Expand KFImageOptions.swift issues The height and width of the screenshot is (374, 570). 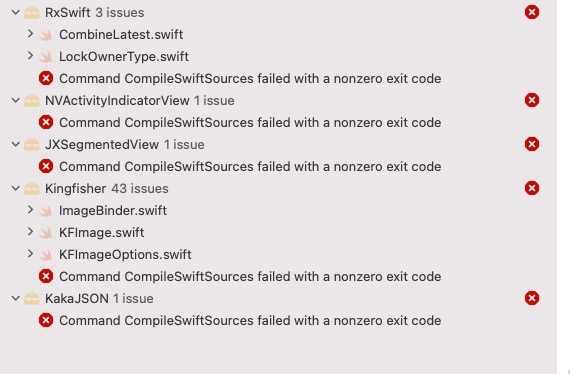click(x=31, y=254)
